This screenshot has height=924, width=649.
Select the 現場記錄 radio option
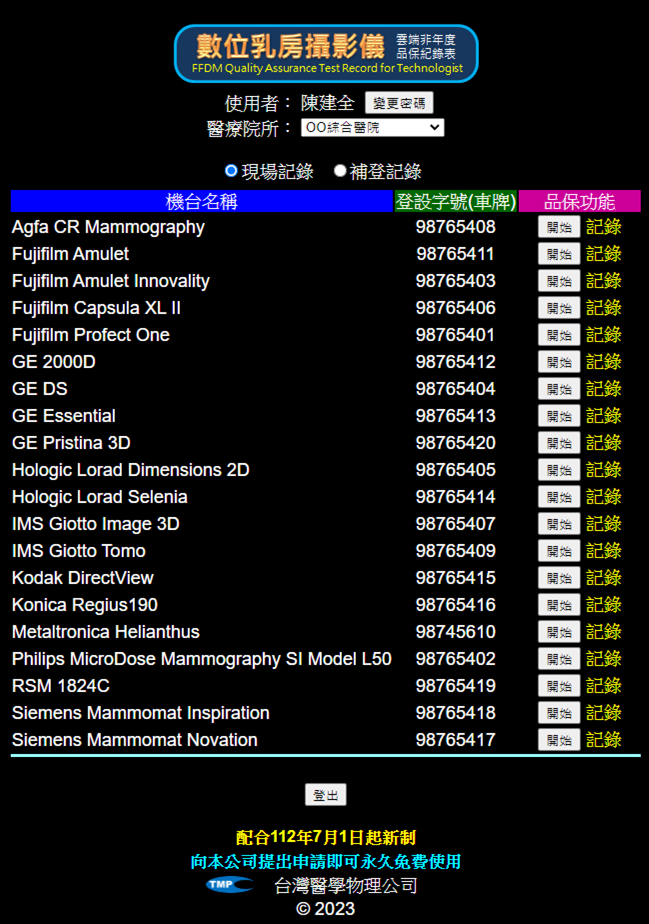click(x=232, y=171)
